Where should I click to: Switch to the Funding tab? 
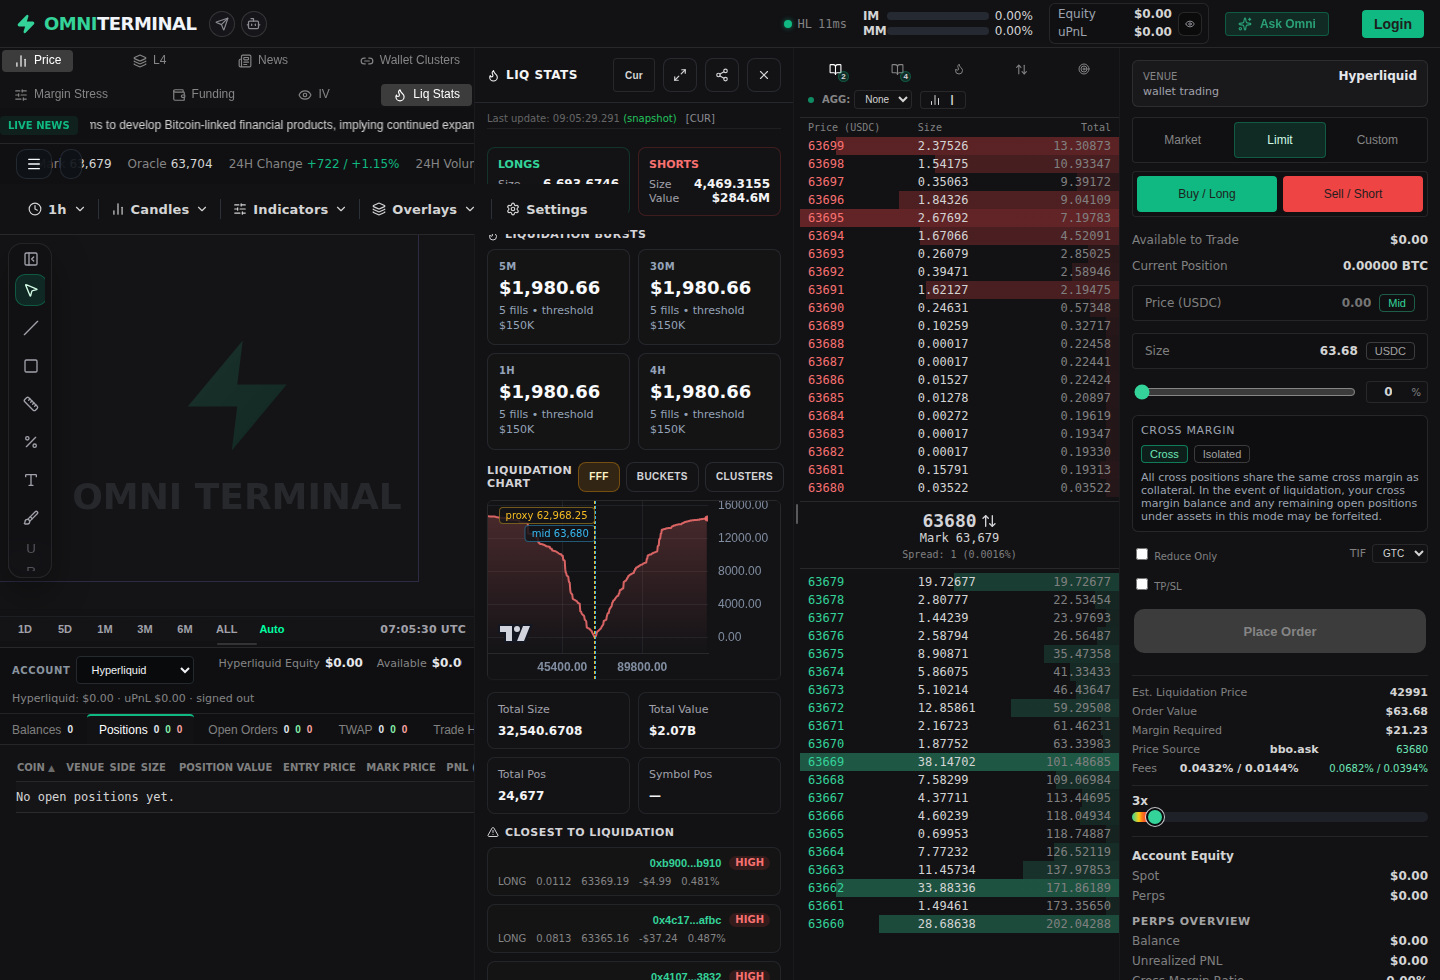204,94
